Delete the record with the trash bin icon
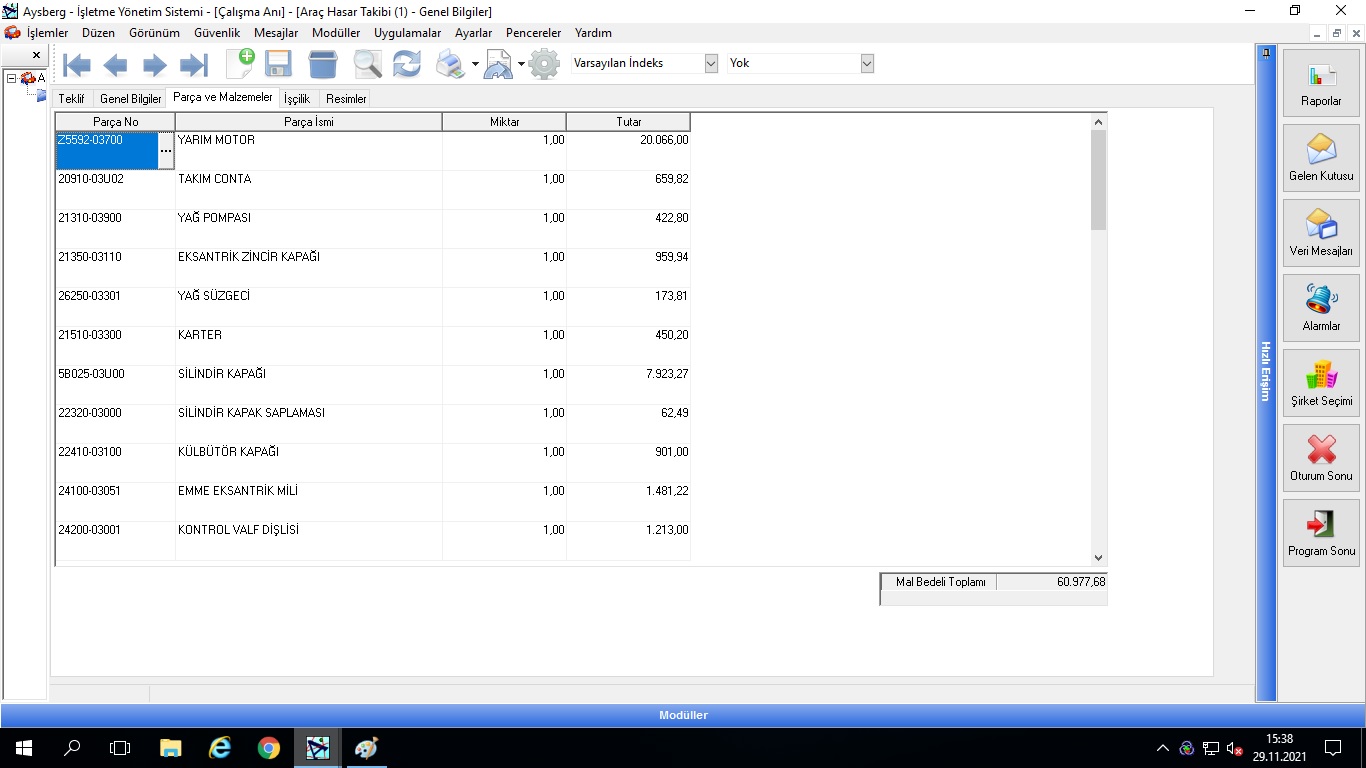1366x768 pixels. coord(323,64)
